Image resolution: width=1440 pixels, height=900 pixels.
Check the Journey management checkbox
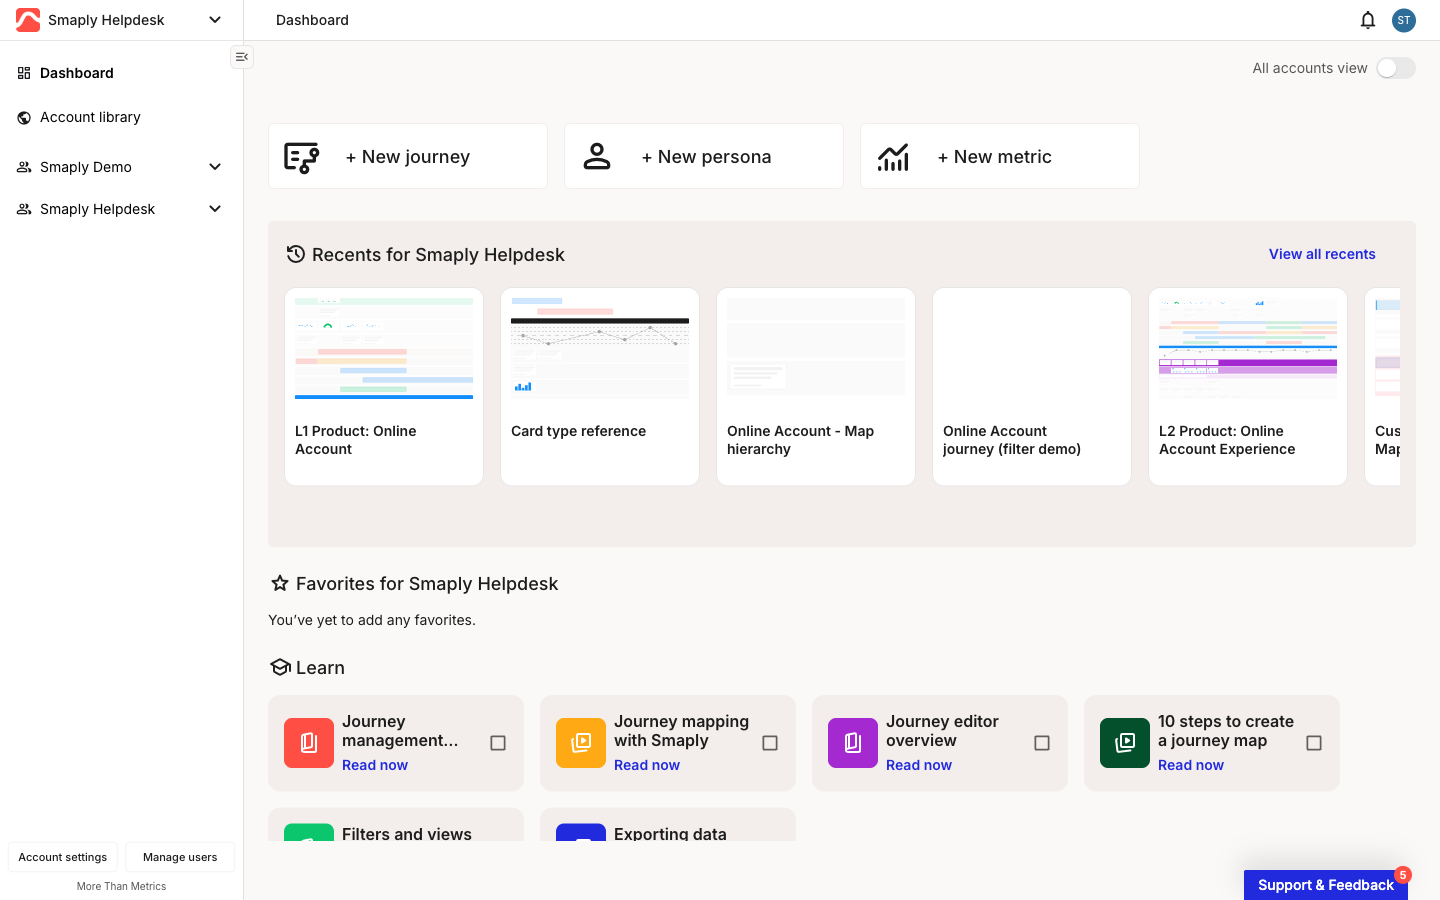[498, 743]
